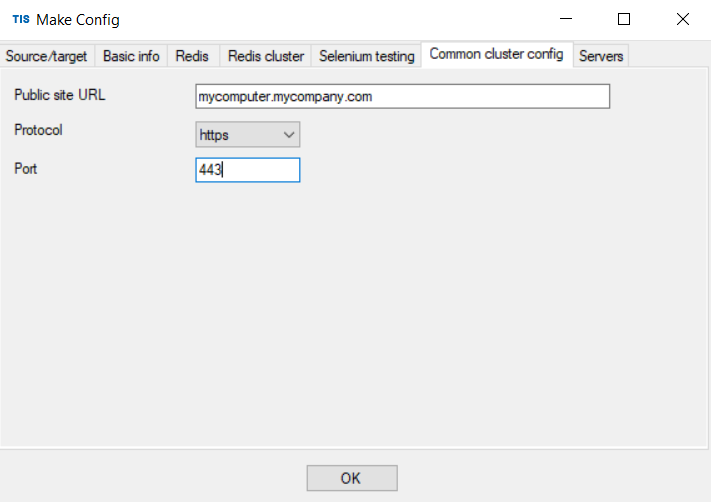Image resolution: width=711 pixels, height=502 pixels.
Task: Select the Common cluster config tab
Action: pyautogui.click(x=497, y=54)
